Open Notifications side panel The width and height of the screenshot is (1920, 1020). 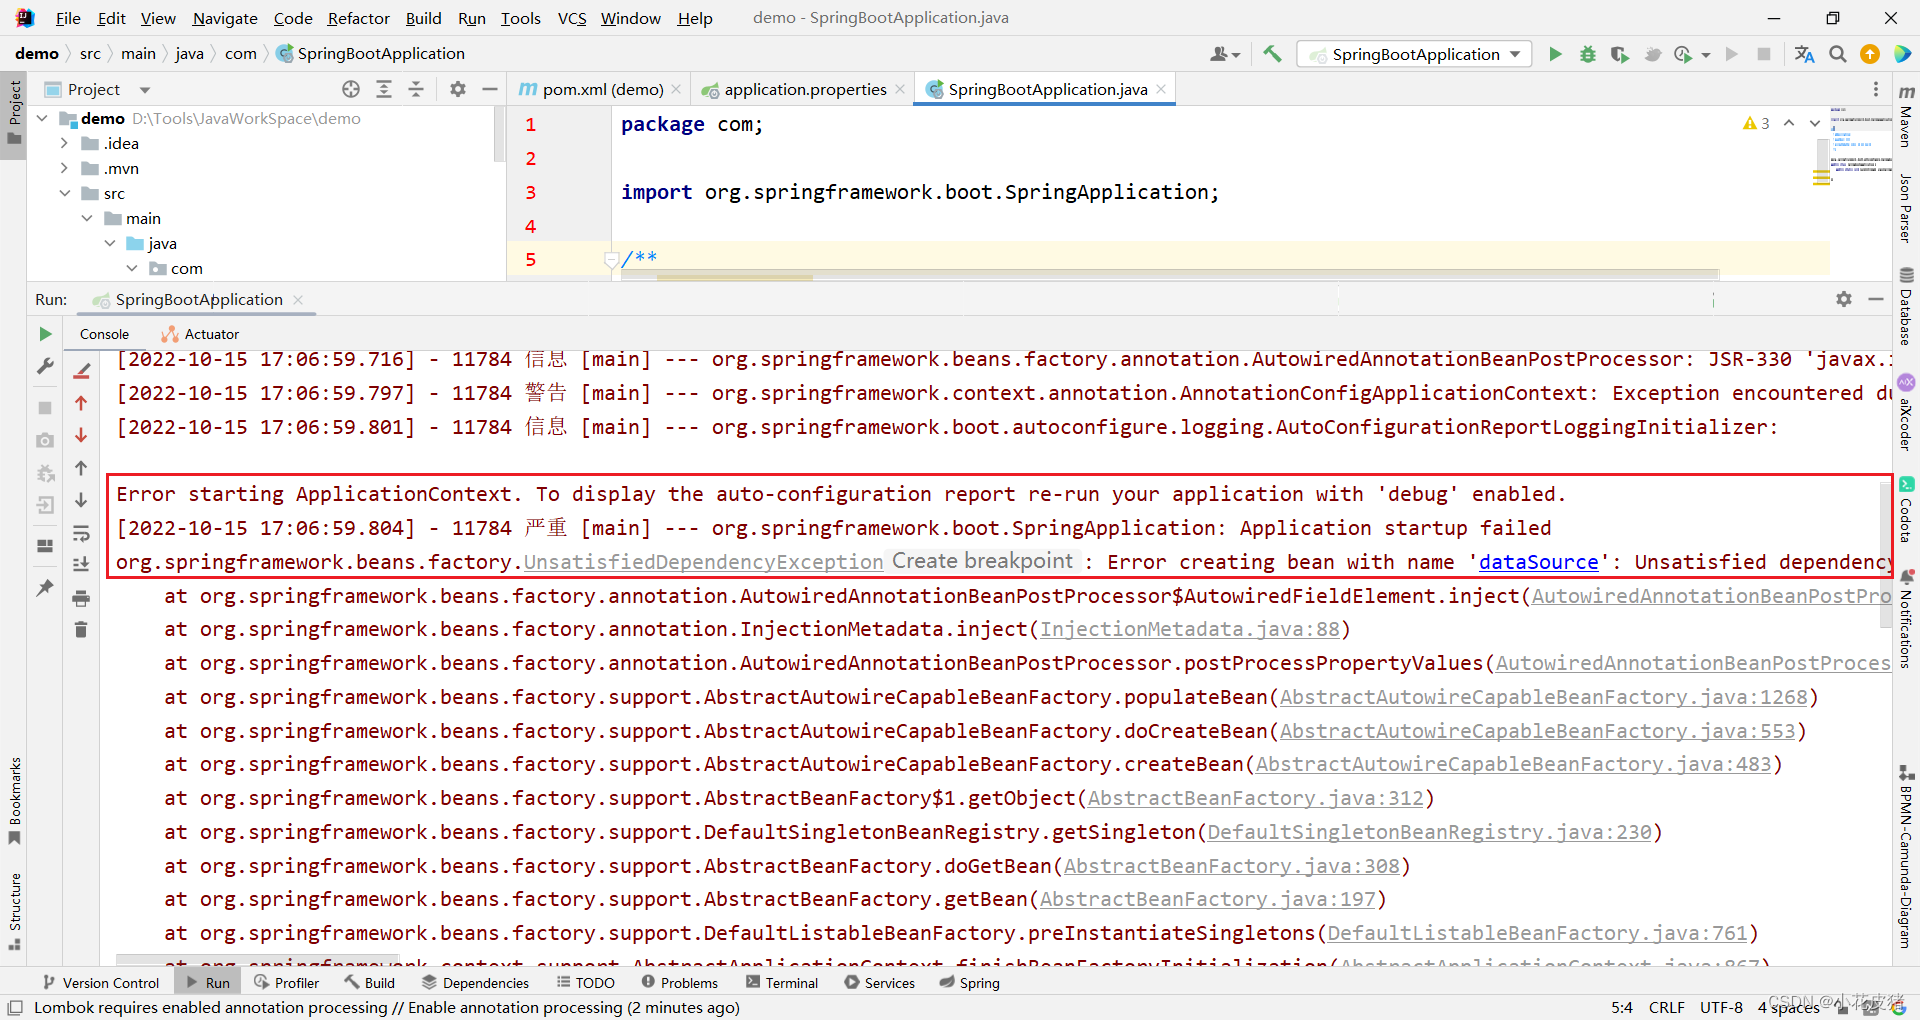tap(1906, 620)
